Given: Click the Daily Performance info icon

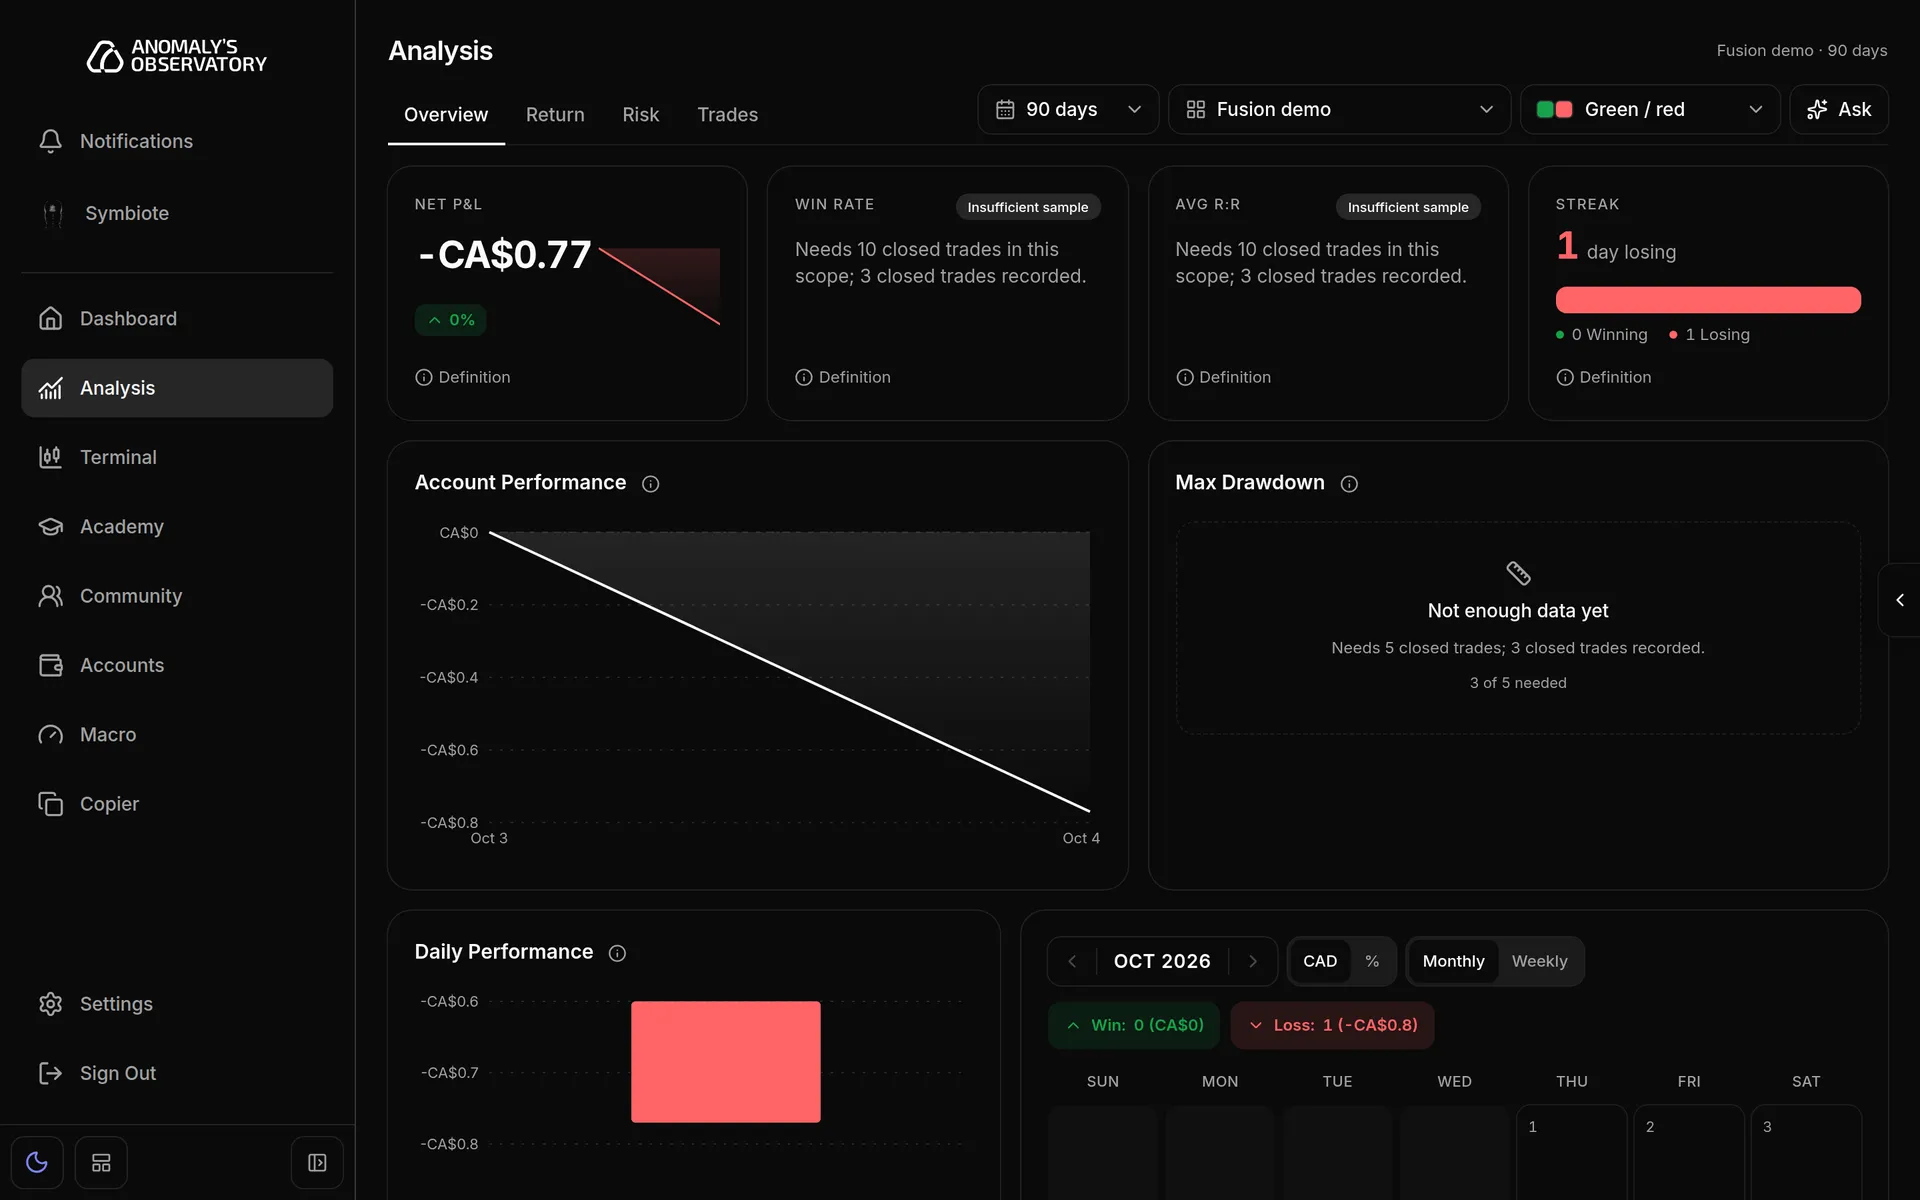Looking at the screenshot, I should (617, 953).
